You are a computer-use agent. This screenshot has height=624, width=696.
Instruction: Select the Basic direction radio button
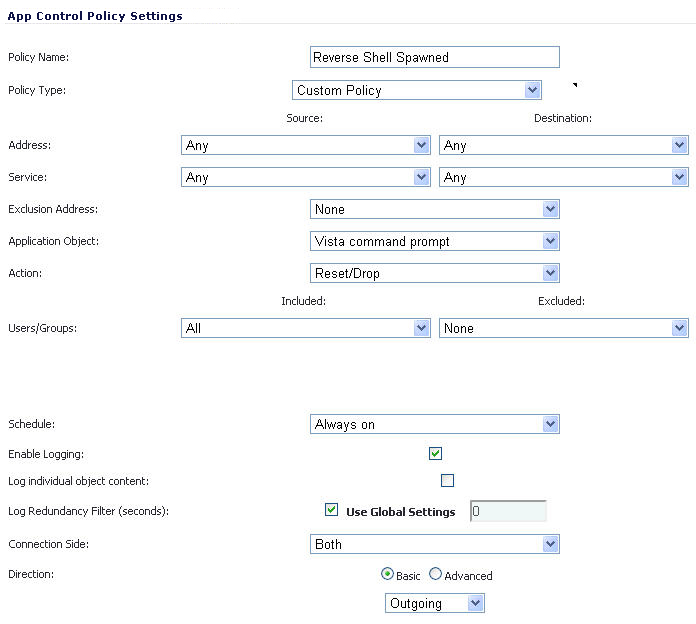(388, 574)
